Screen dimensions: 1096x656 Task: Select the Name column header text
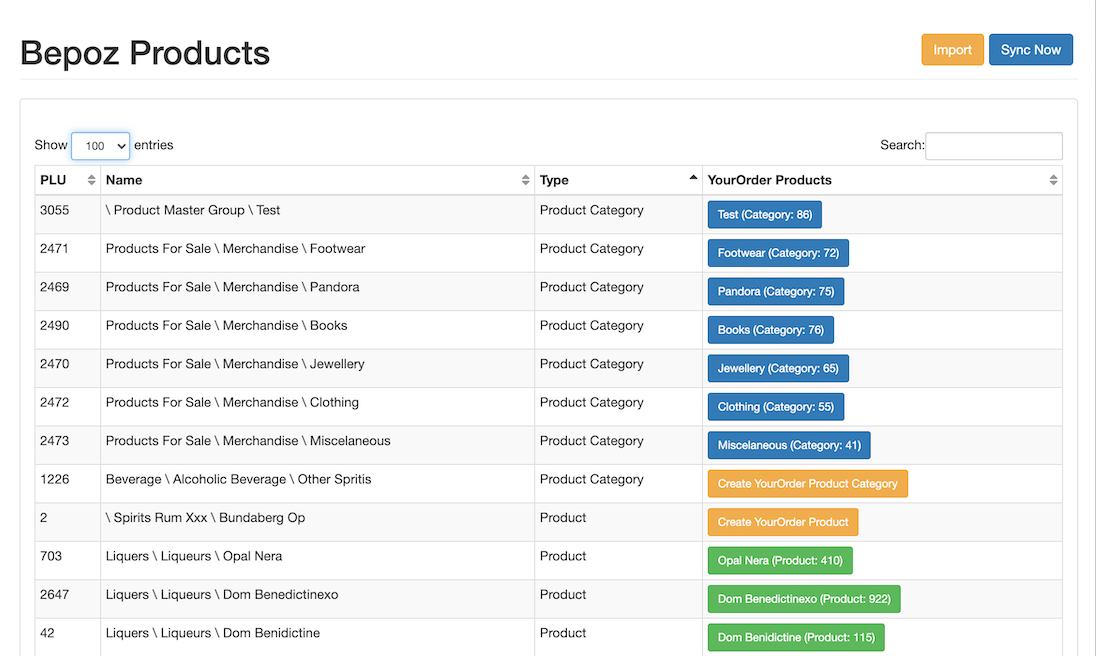124,180
